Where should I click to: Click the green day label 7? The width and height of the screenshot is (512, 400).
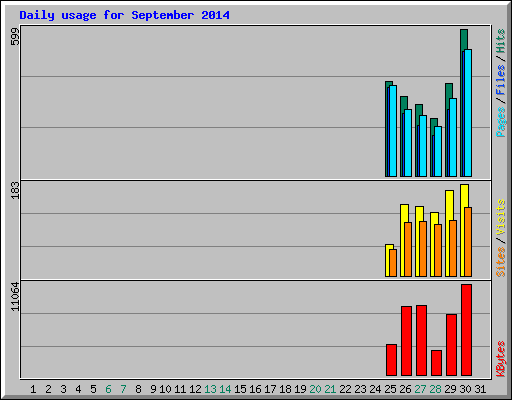(x=123, y=389)
